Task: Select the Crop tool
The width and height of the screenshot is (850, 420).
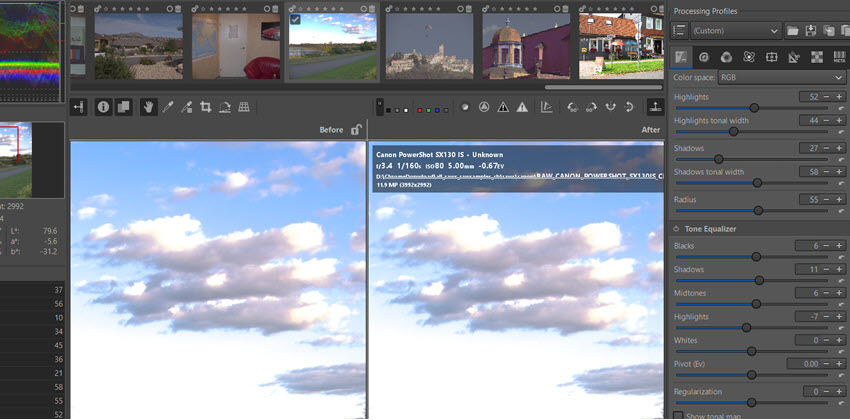Action: click(205, 107)
